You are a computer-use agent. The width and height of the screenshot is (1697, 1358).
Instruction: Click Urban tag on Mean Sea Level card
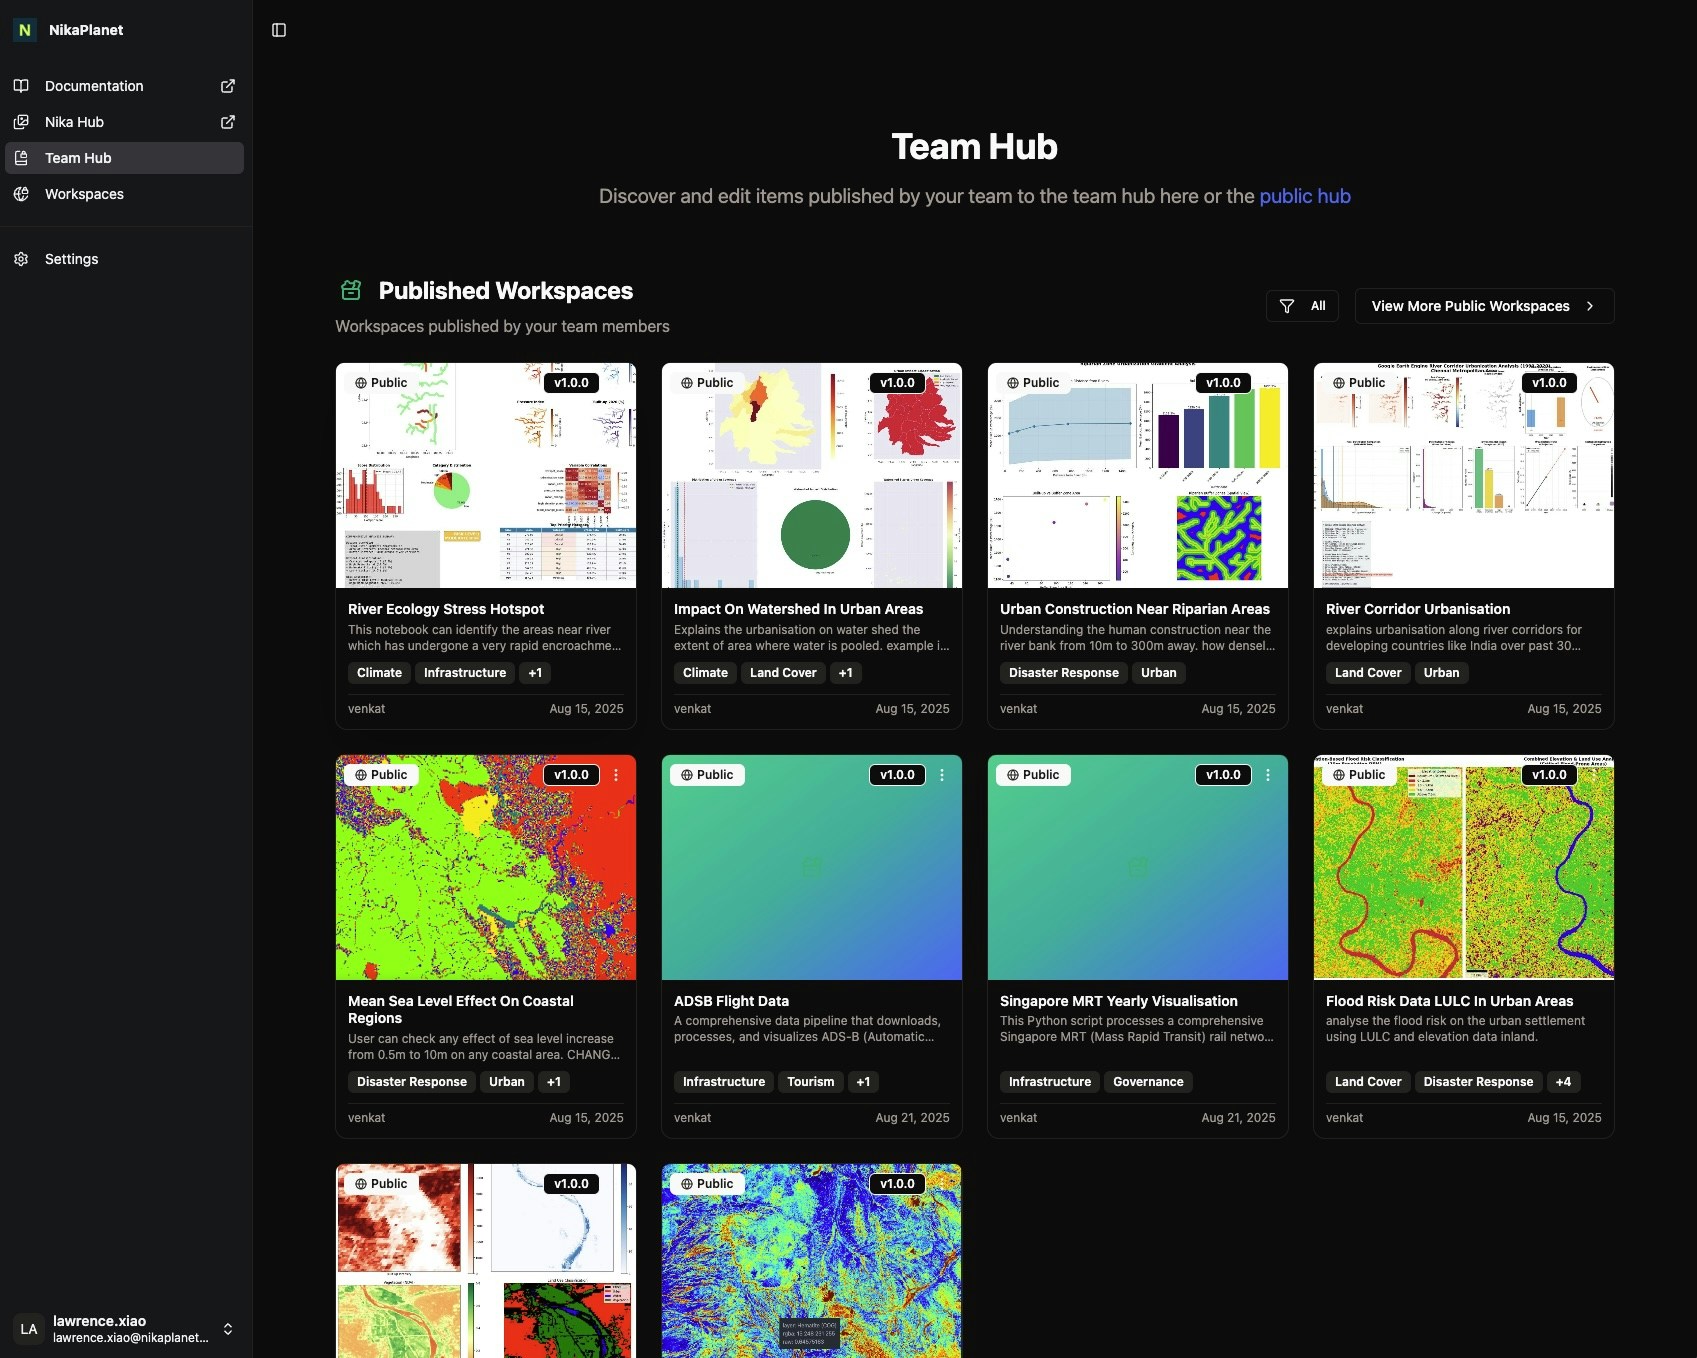tap(507, 1082)
